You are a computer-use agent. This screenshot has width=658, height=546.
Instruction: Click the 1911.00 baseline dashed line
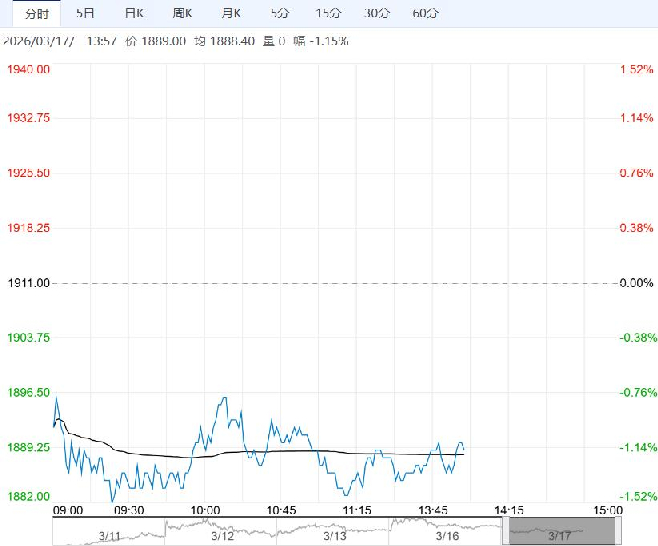tap(330, 283)
